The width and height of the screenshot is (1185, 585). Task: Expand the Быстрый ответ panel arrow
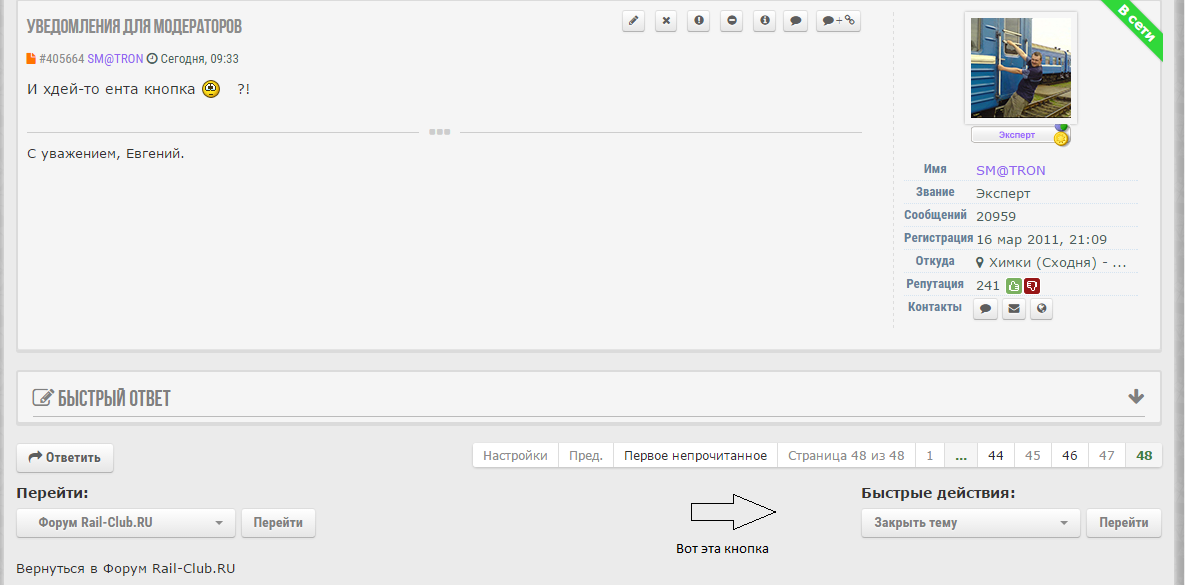(1135, 397)
